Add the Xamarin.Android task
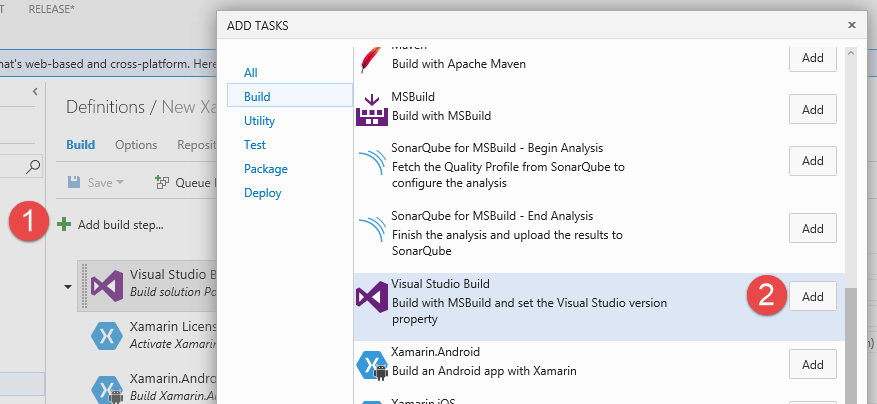Viewport: 877px width, 404px height. pos(813,364)
